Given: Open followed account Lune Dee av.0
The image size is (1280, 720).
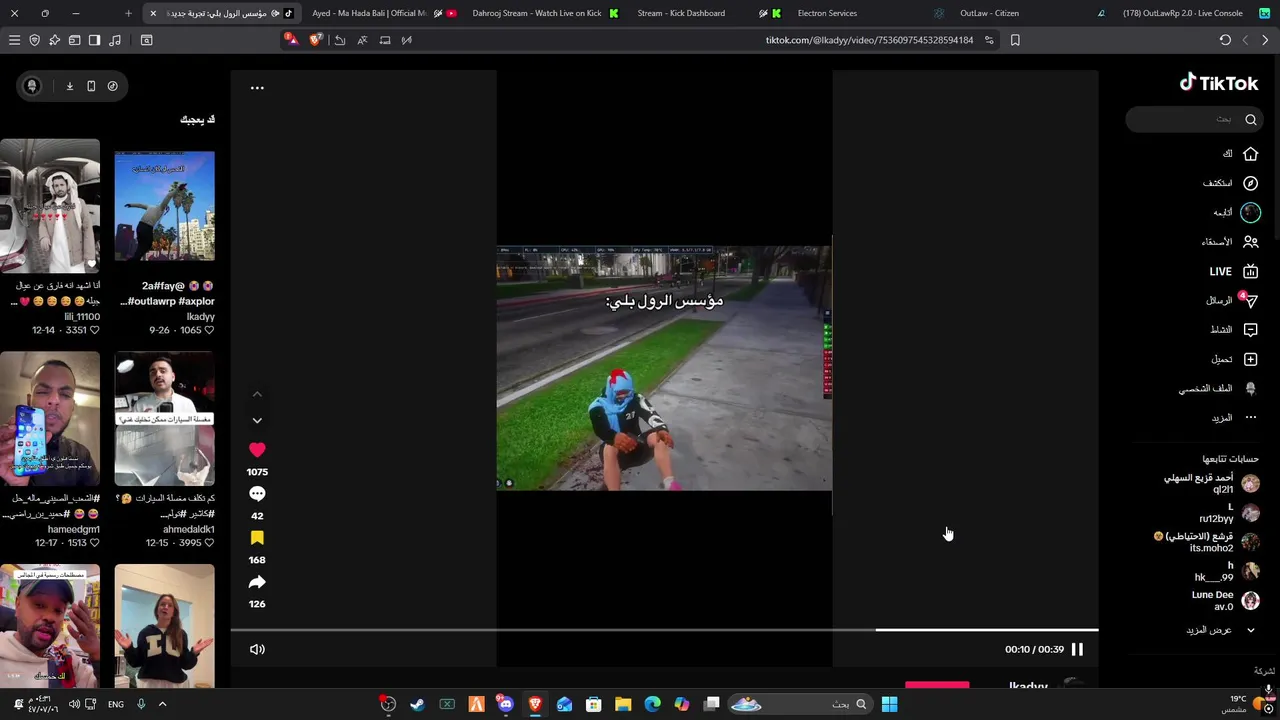Looking at the screenshot, I should click(1225, 600).
